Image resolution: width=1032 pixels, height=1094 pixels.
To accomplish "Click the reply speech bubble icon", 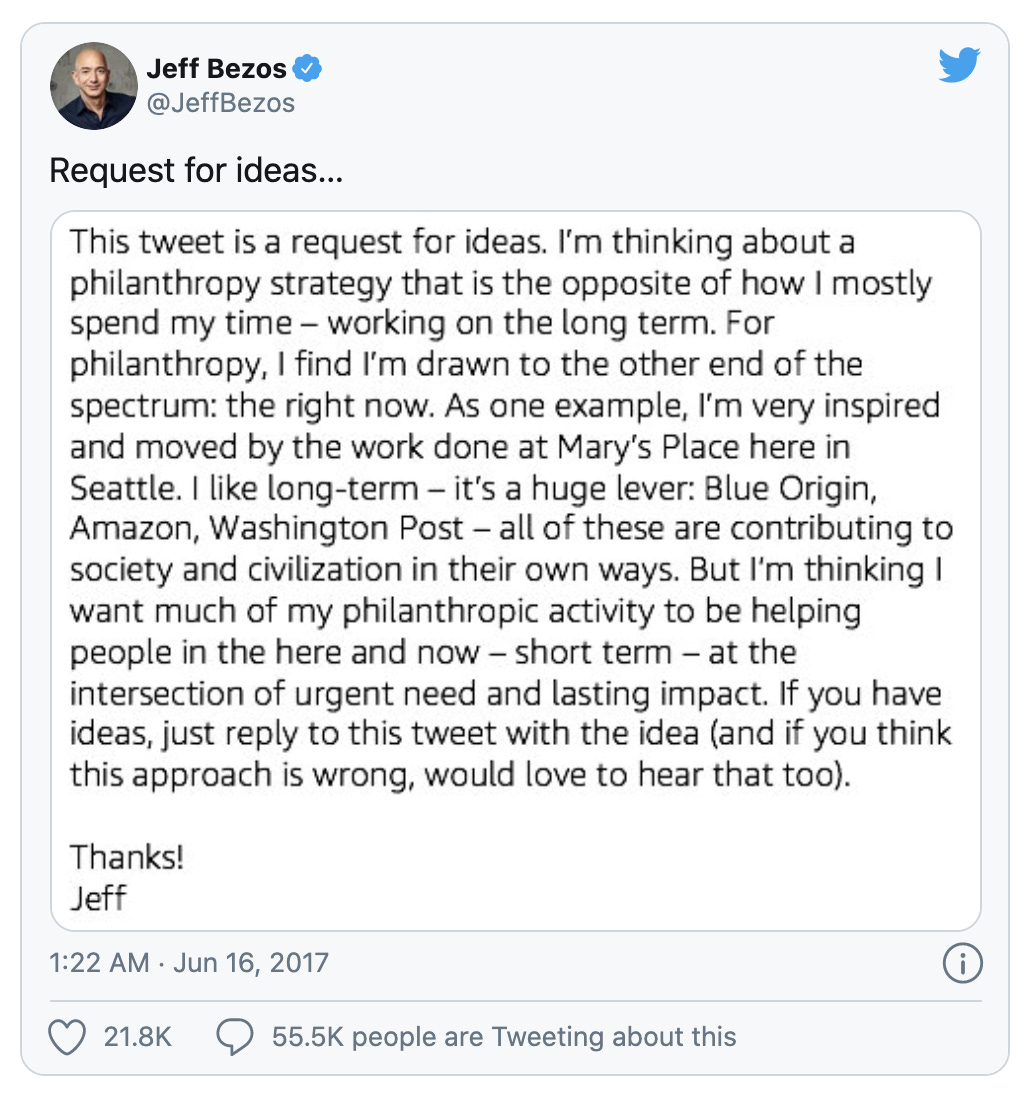I will (234, 1037).
